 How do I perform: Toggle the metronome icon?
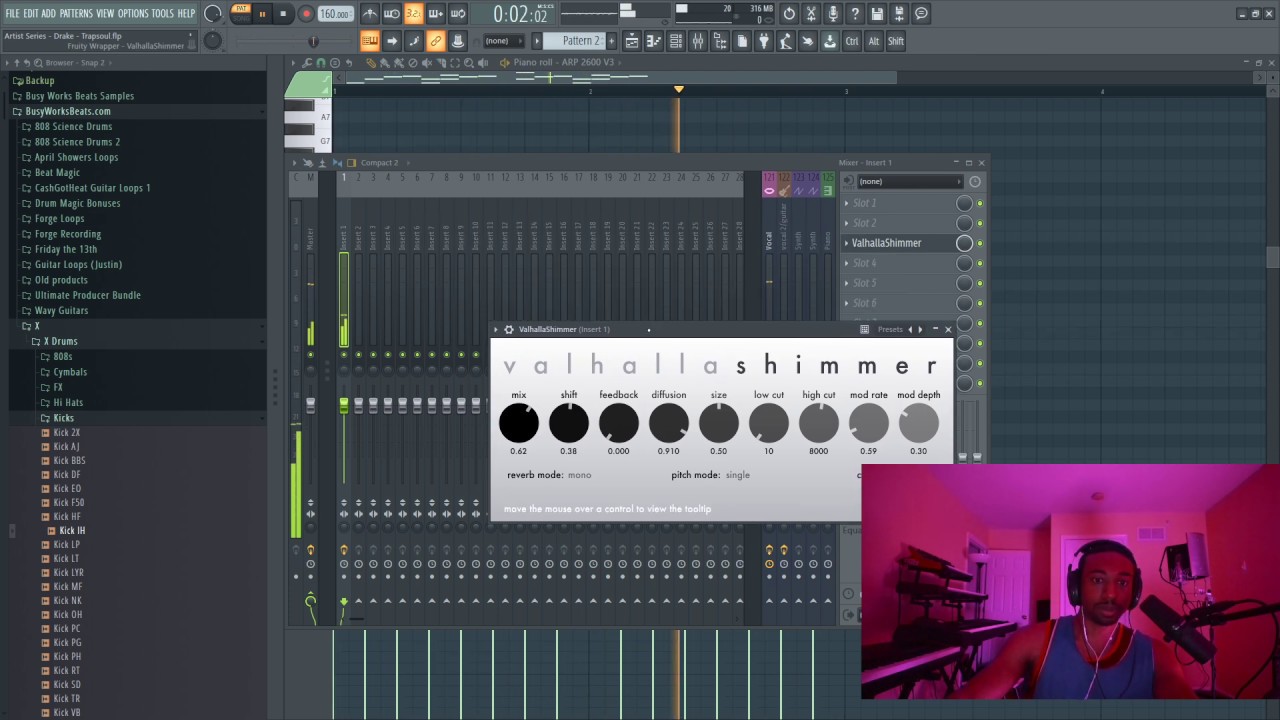pos(370,14)
